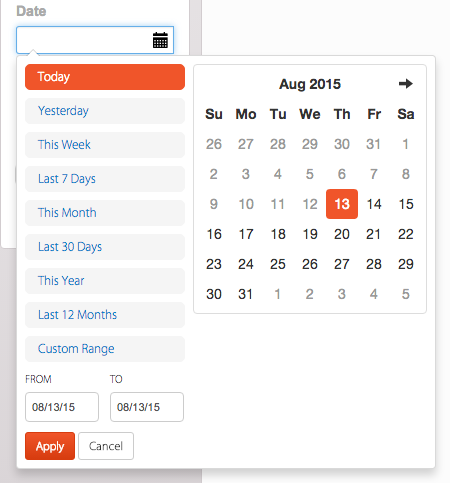
Task: Pick the This Year option
Action: coord(105,281)
